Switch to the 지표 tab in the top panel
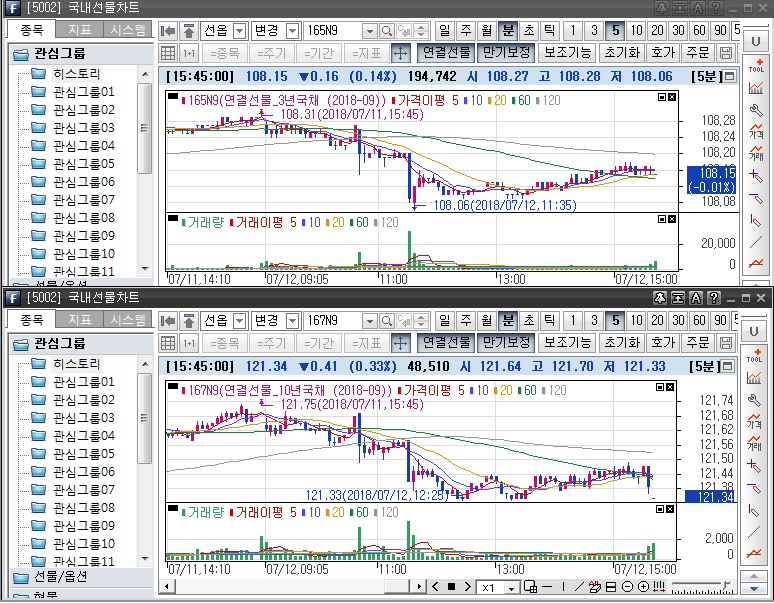774x604 pixels. [x=79, y=30]
